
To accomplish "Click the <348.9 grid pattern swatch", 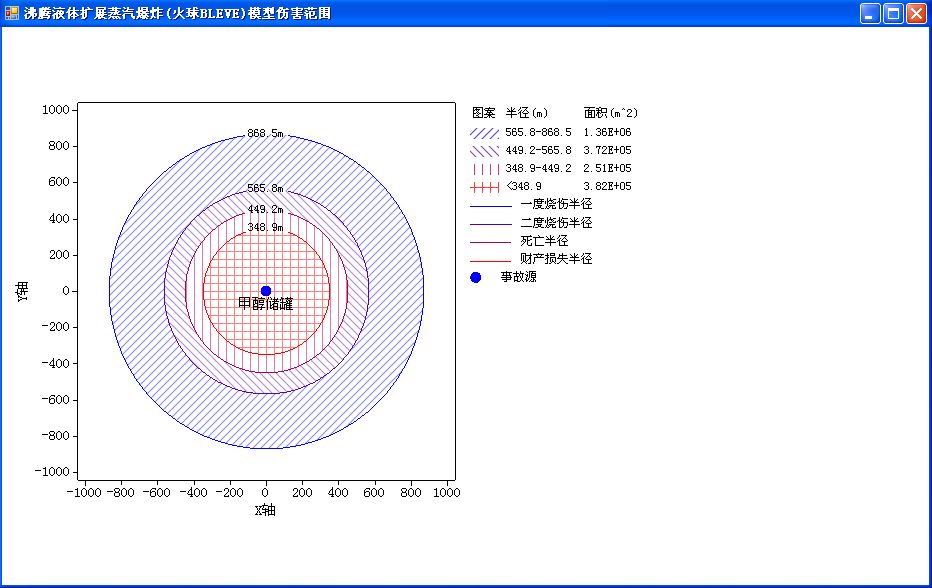I will [484, 187].
